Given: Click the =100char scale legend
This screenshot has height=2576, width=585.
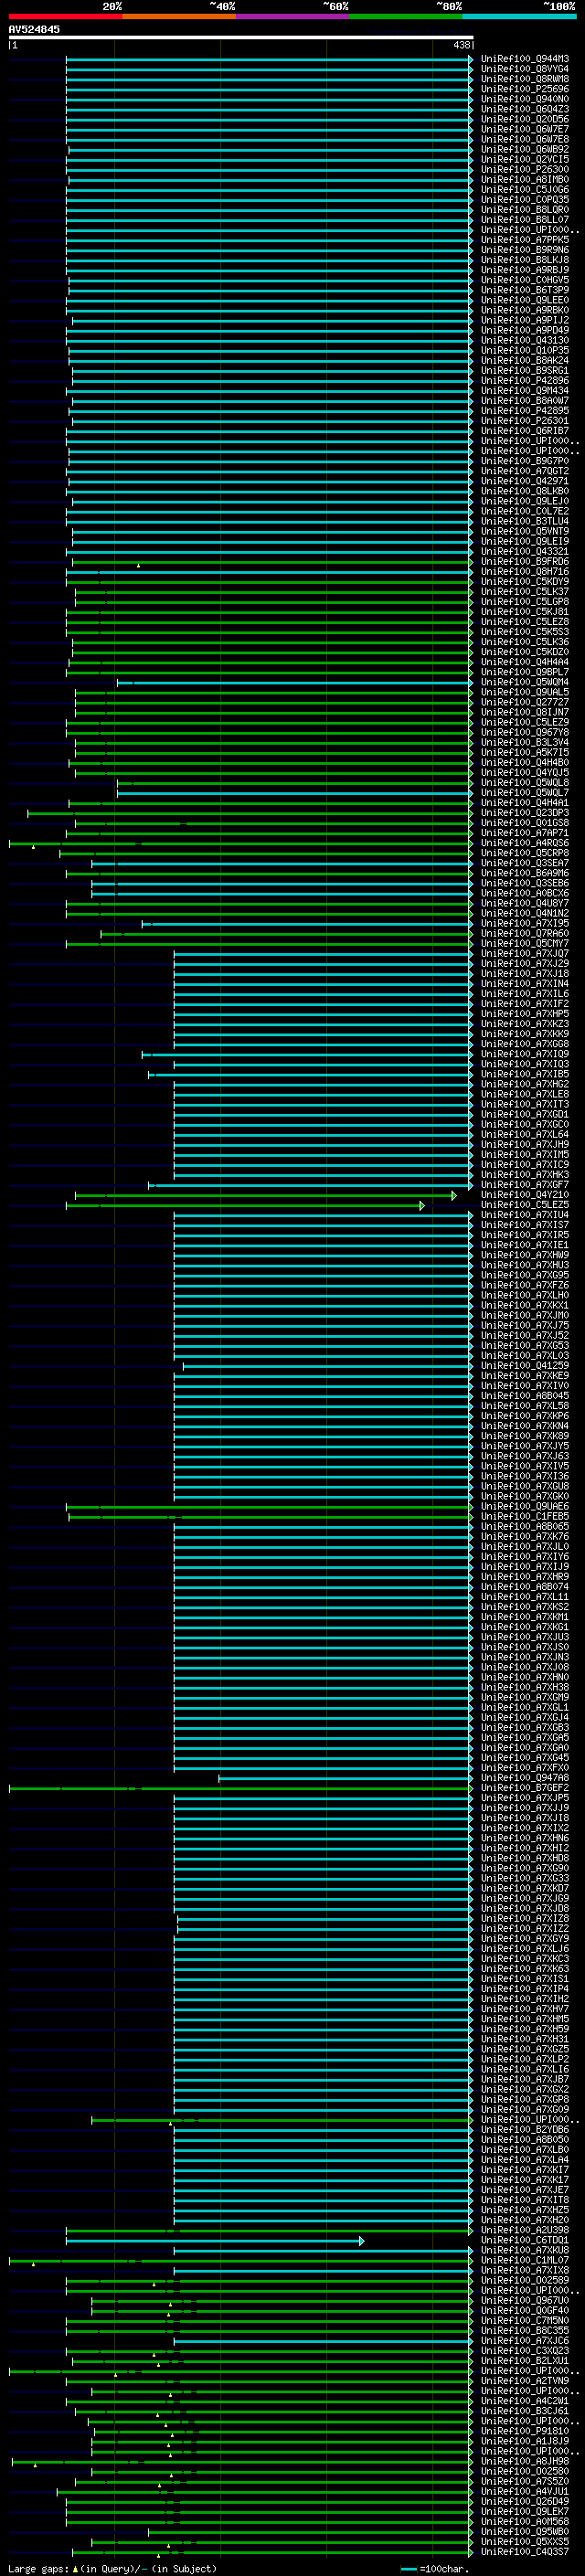Looking at the screenshot, I should [x=434, y=2569].
